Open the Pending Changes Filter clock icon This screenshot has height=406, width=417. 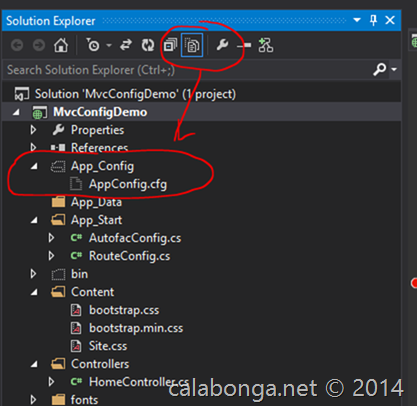[x=93, y=45]
